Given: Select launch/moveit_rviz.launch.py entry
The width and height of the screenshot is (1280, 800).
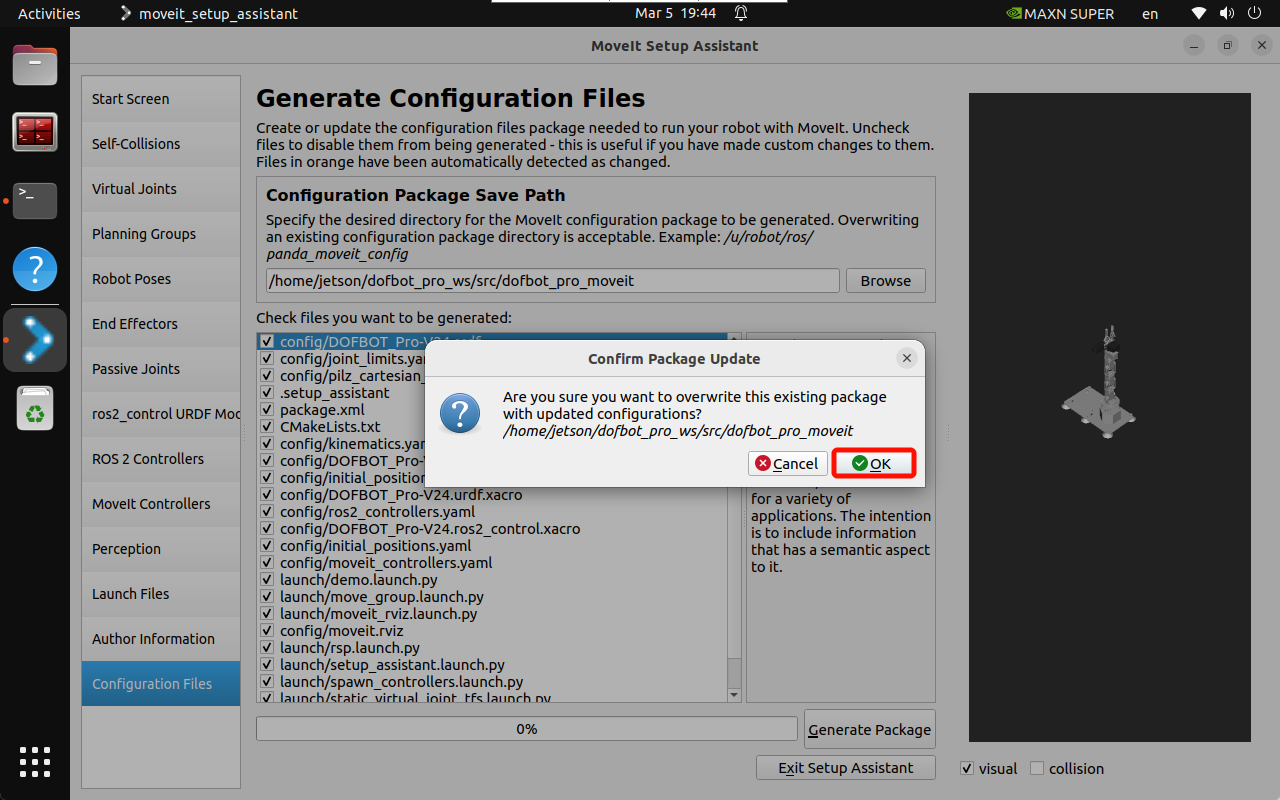Looking at the screenshot, I should tap(379, 613).
